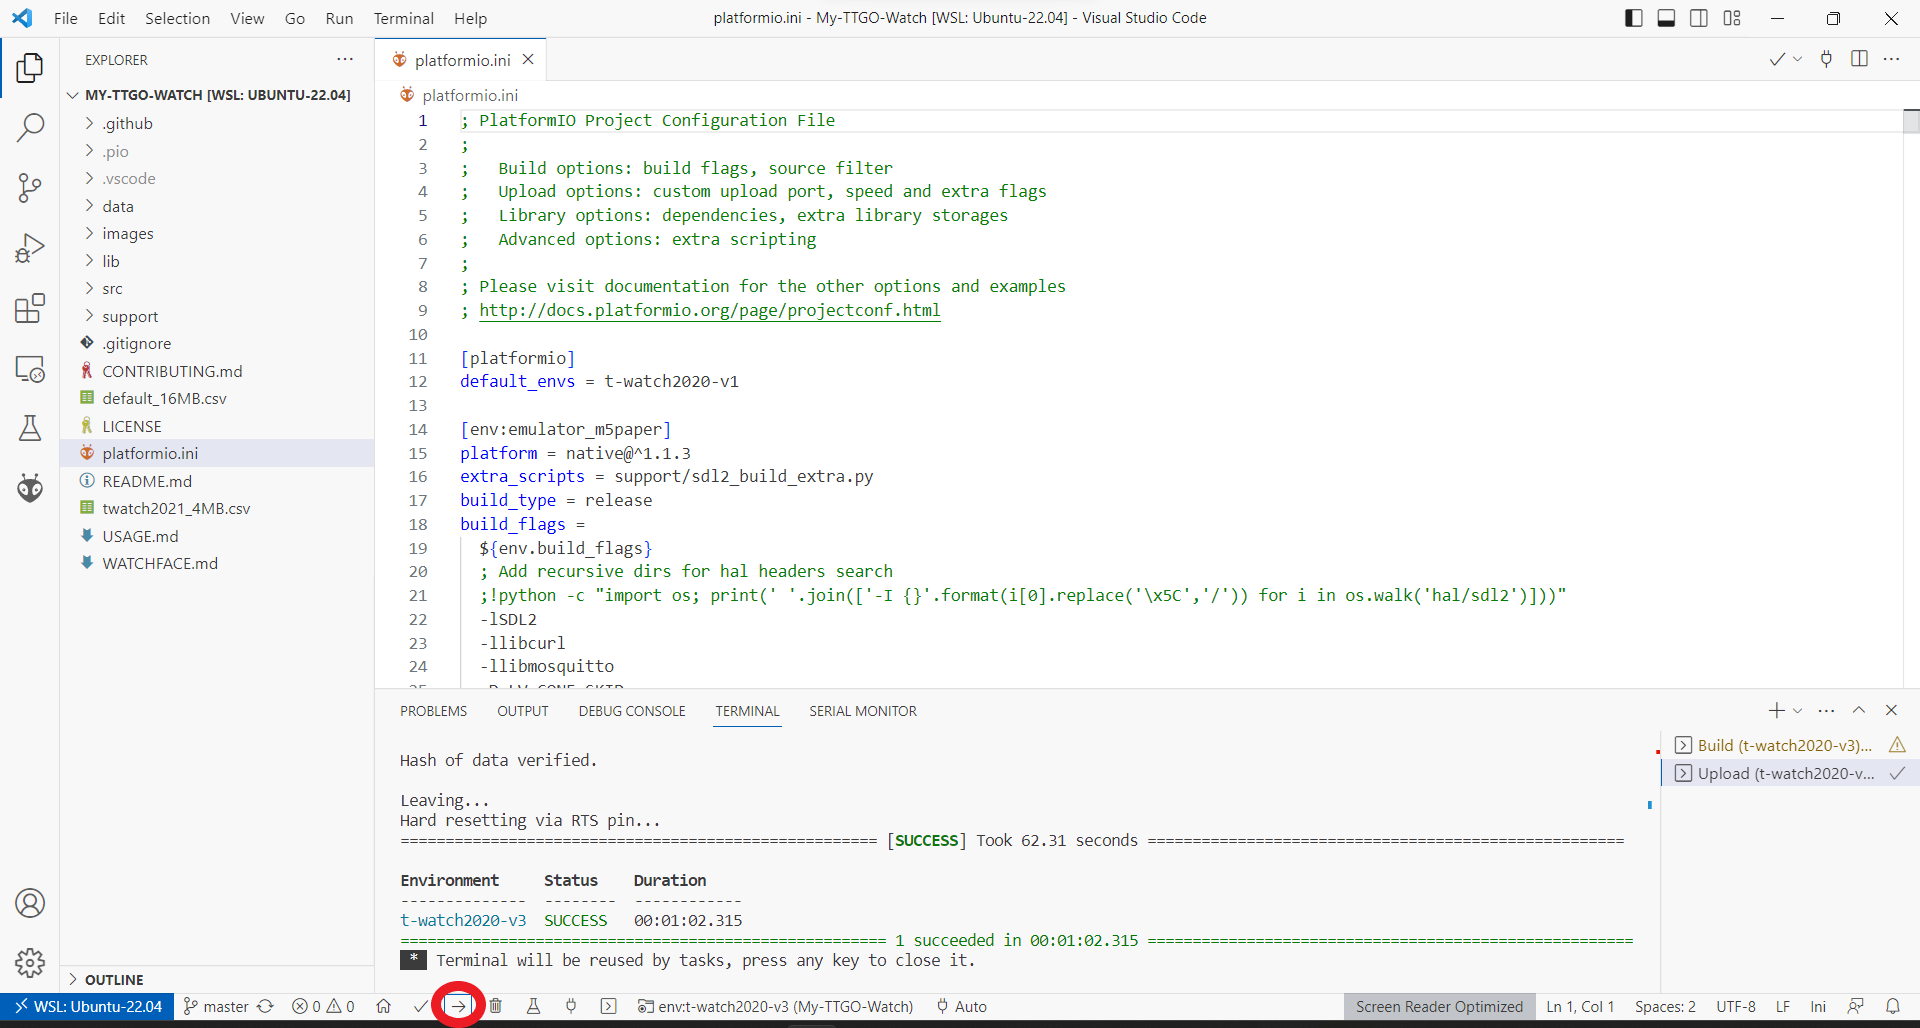1920x1028 pixels.
Task: Open the Serial Monitor plug icon
Action: tap(571, 1006)
